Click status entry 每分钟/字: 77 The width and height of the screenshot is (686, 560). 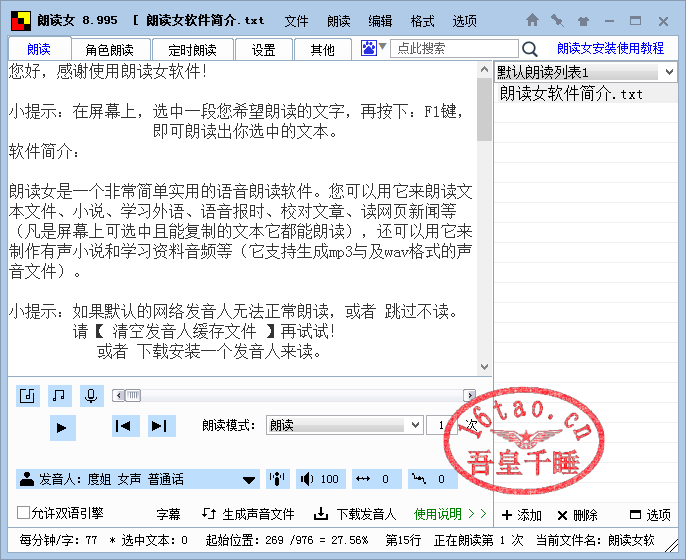[58, 540]
